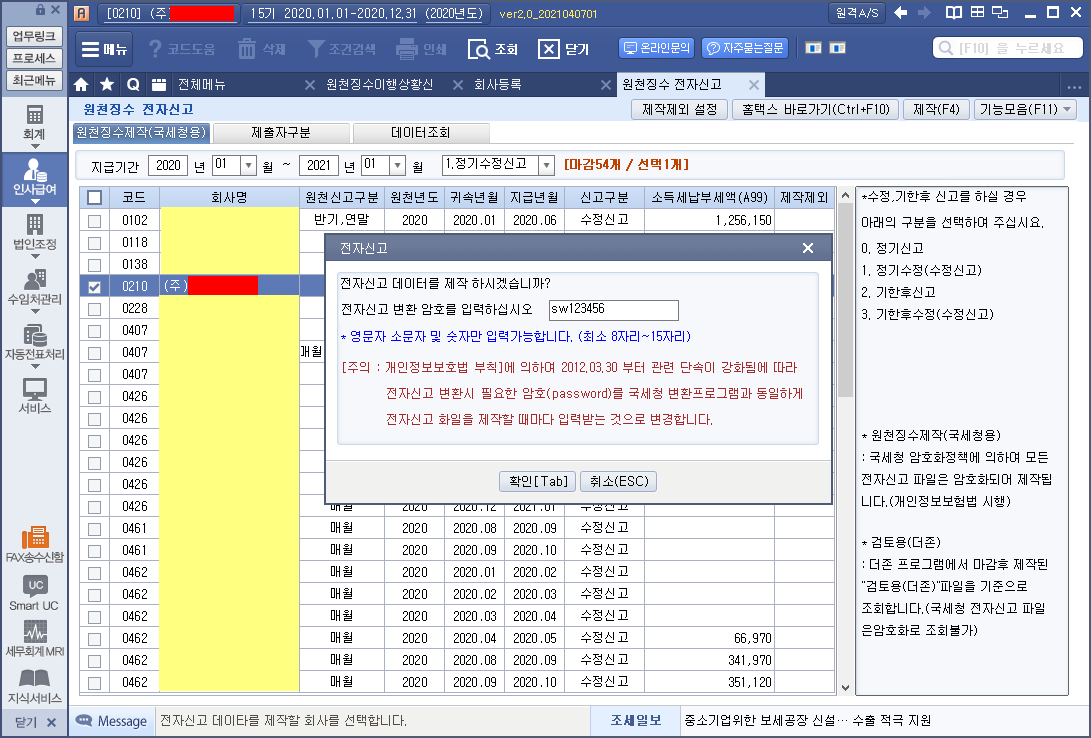Toggle the select-all checkbox in header
Image resolution: width=1091 pixels, height=738 pixels.
point(94,198)
